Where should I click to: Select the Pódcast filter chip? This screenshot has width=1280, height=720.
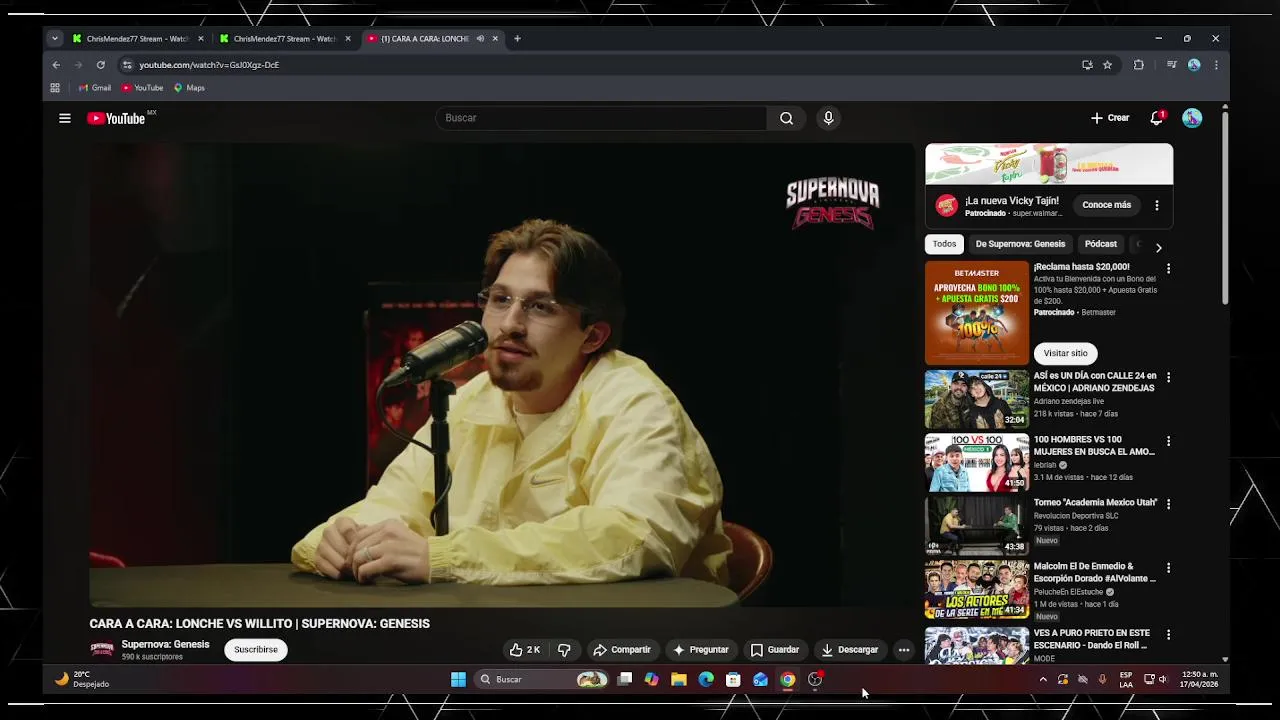[x=1100, y=244]
